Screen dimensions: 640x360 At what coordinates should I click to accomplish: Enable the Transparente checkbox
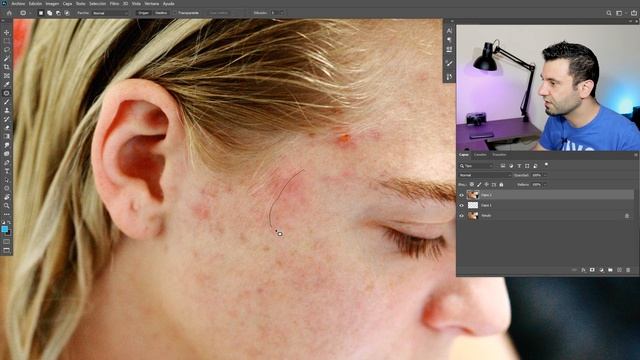[x=175, y=13]
